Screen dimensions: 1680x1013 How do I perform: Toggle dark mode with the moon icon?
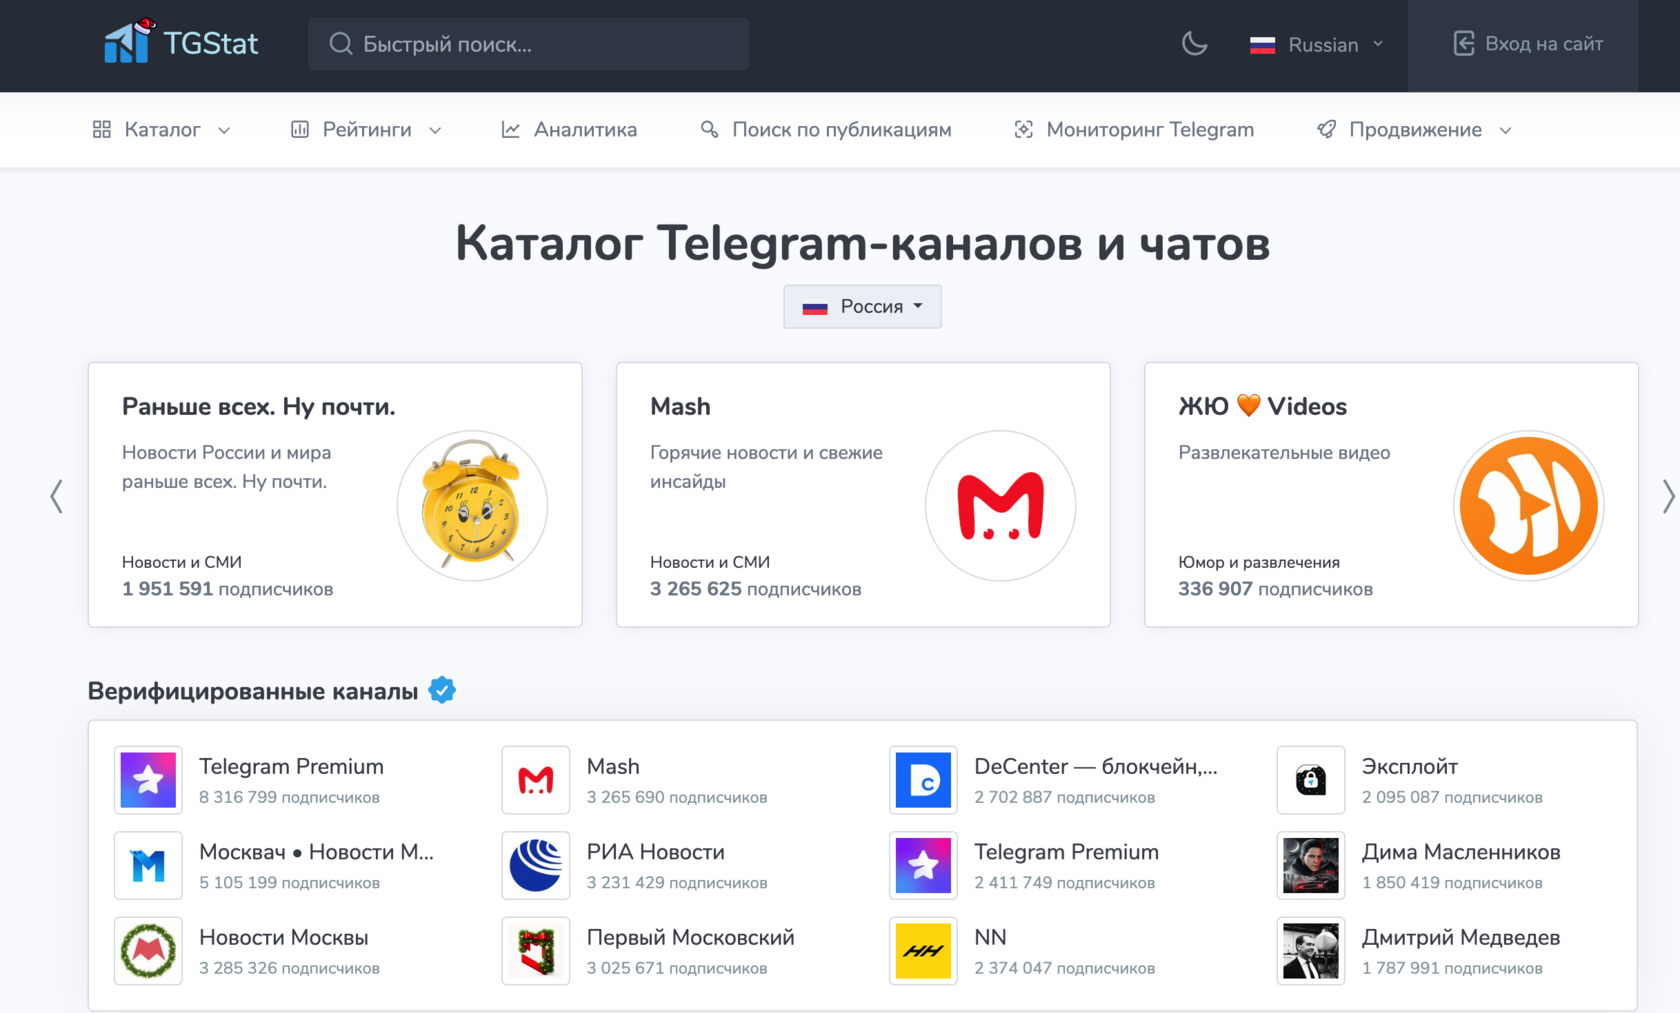(1194, 44)
